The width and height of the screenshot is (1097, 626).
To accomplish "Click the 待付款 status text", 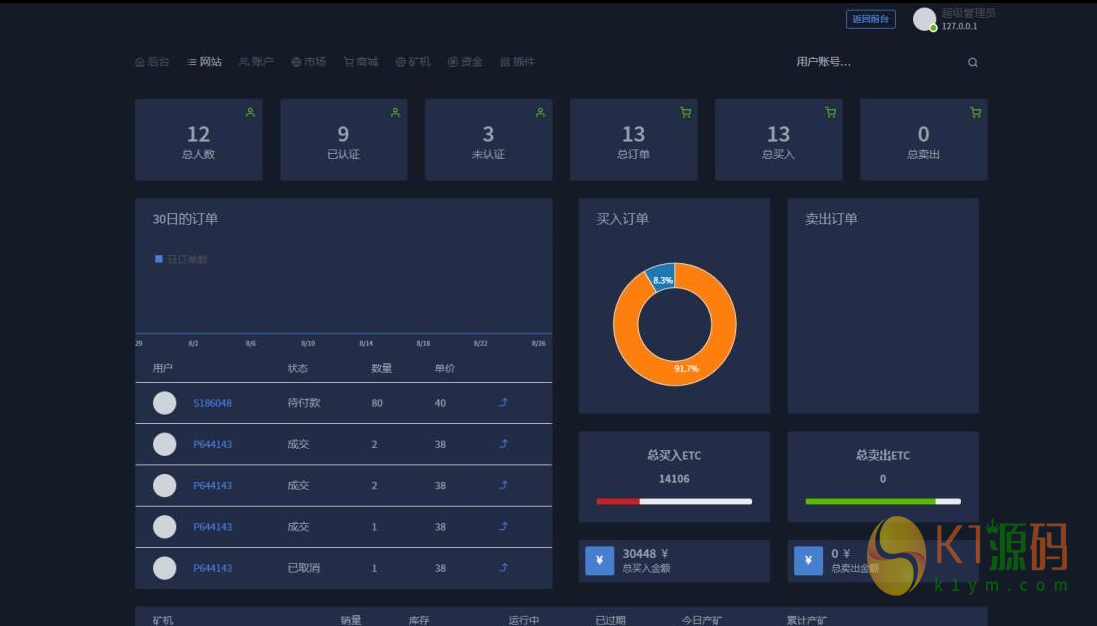I will coord(304,404).
